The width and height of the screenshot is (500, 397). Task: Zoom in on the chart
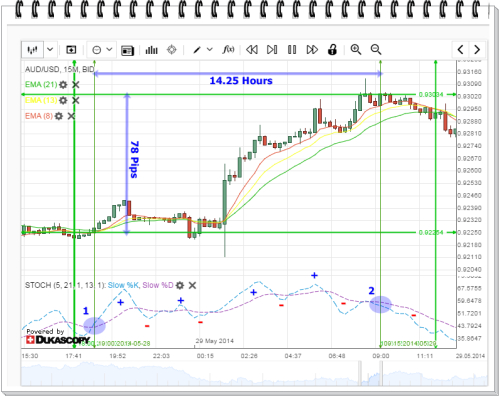point(356,50)
